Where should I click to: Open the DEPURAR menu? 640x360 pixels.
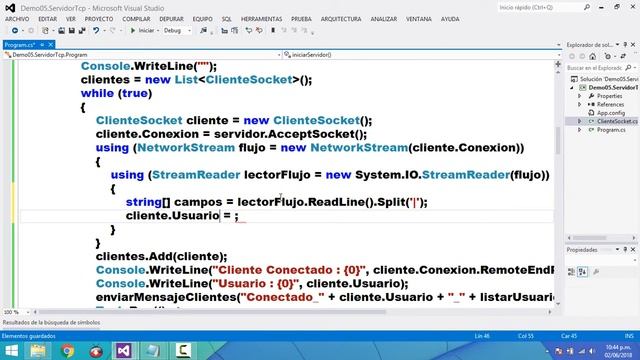171,19
